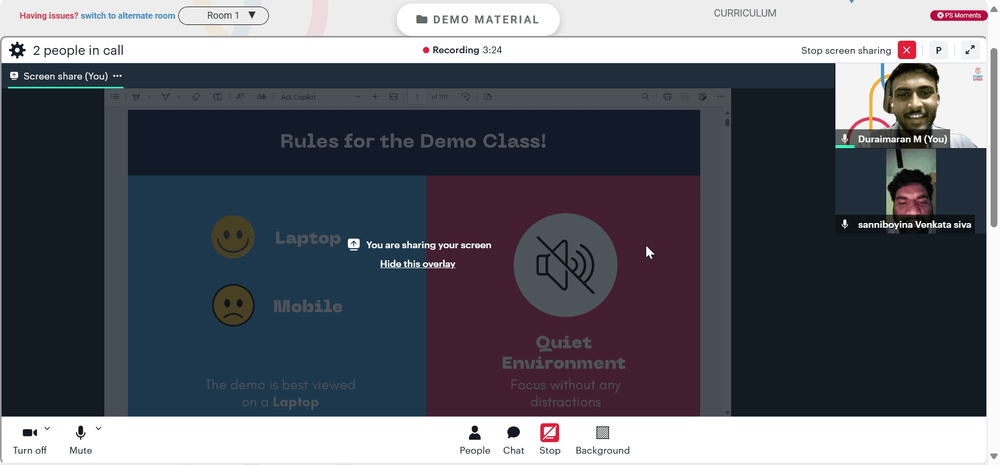This screenshot has width=1000, height=465.
Task: Click the PDF save as icon
Action: tap(702, 97)
